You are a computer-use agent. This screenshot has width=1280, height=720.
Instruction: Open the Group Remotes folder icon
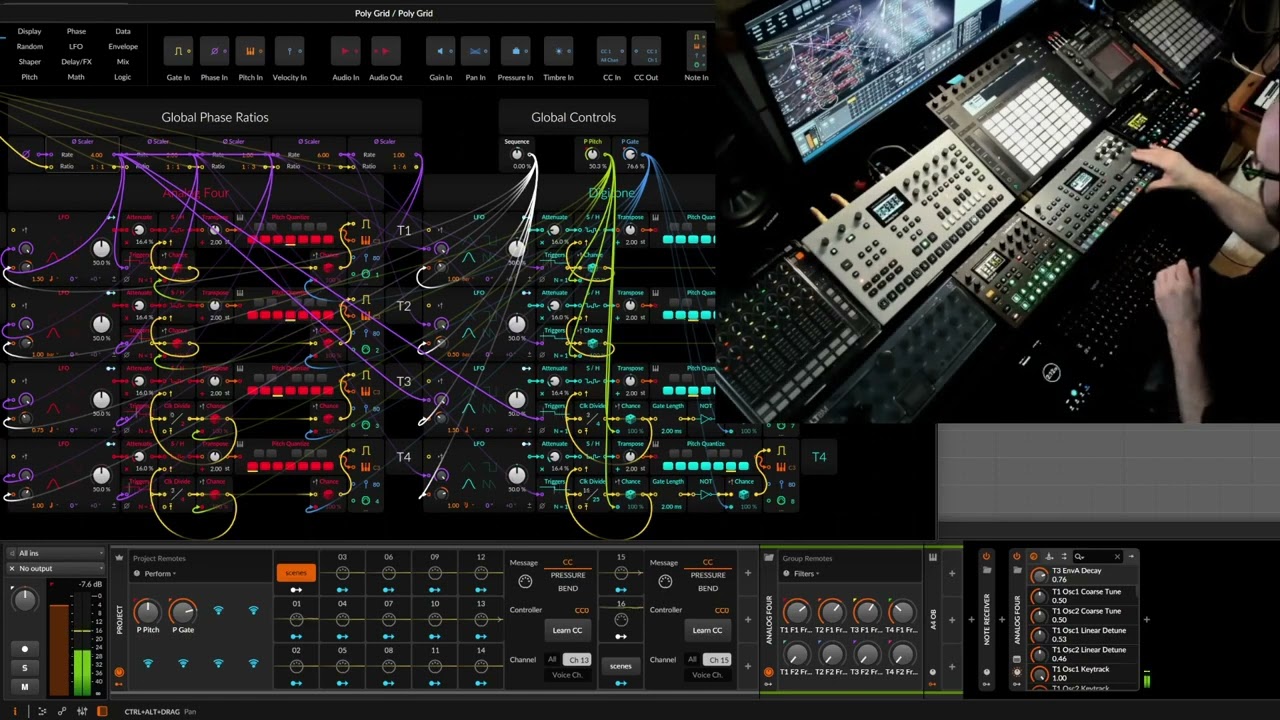click(770, 558)
